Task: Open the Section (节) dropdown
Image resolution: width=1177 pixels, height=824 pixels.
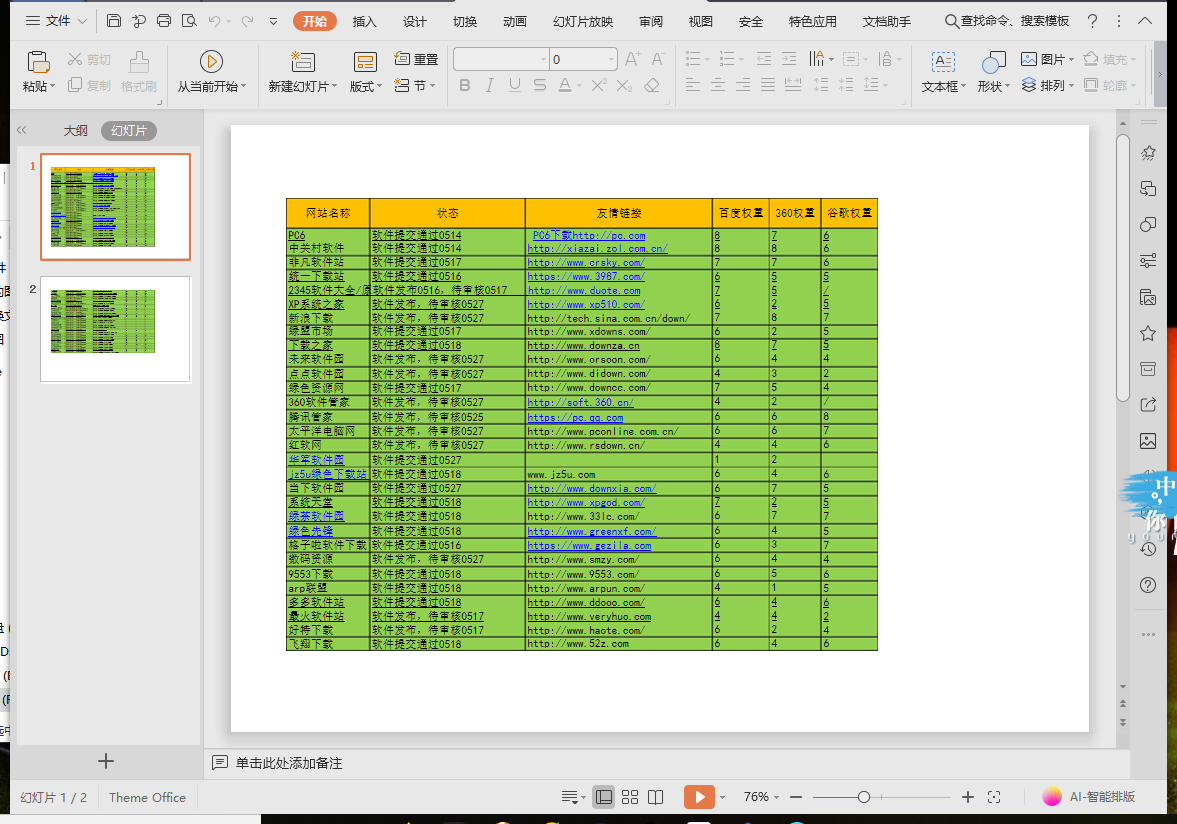Action: pyautogui.click(x=415, y=86)
